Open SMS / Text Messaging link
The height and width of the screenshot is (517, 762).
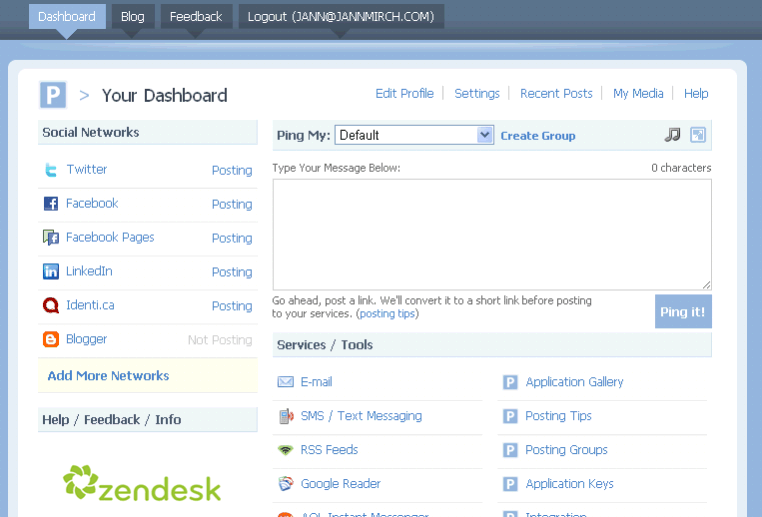tap(361, 416)
